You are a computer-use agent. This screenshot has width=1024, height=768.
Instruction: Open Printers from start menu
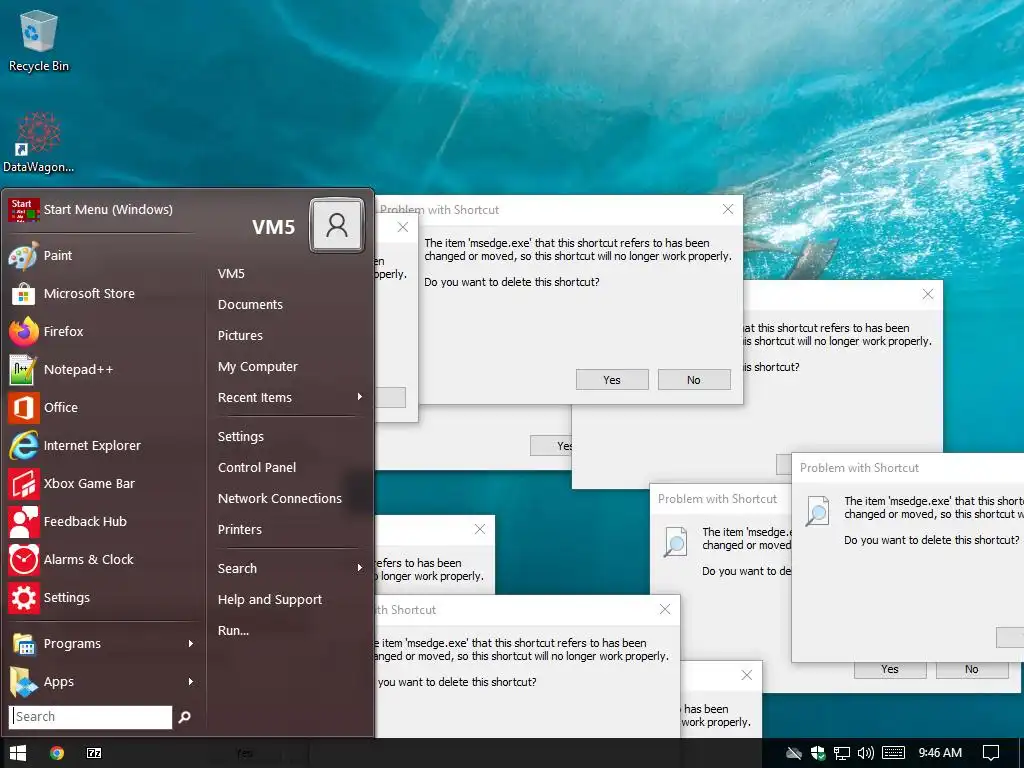[x=240, y=530]
